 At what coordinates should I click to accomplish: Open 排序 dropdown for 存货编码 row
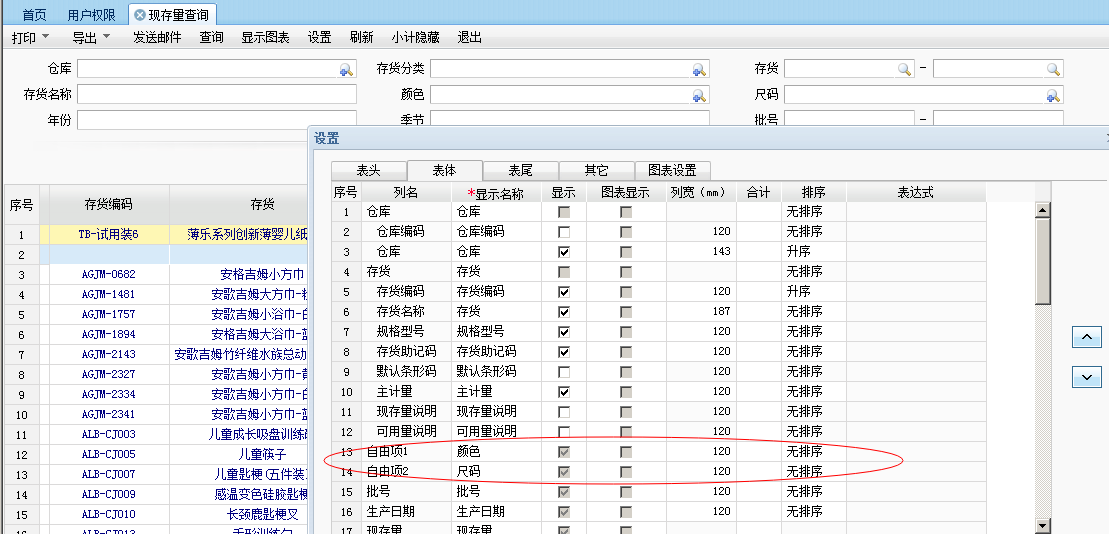click(814, 292)
